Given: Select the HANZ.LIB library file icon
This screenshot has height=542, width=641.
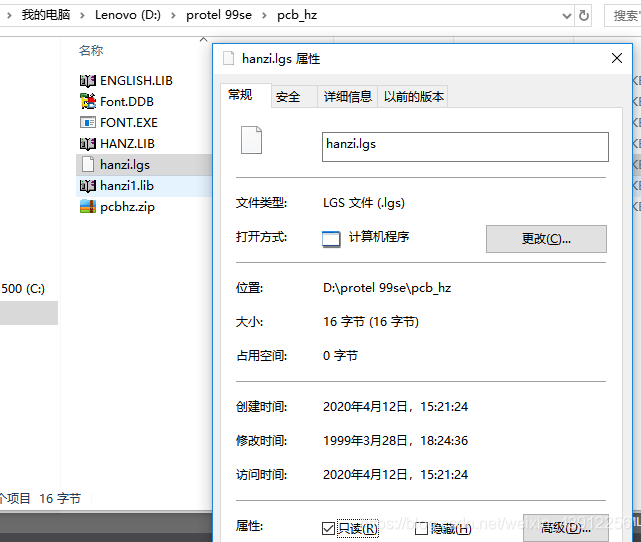Looking at the screenshot, I should (x=87, y=143).
